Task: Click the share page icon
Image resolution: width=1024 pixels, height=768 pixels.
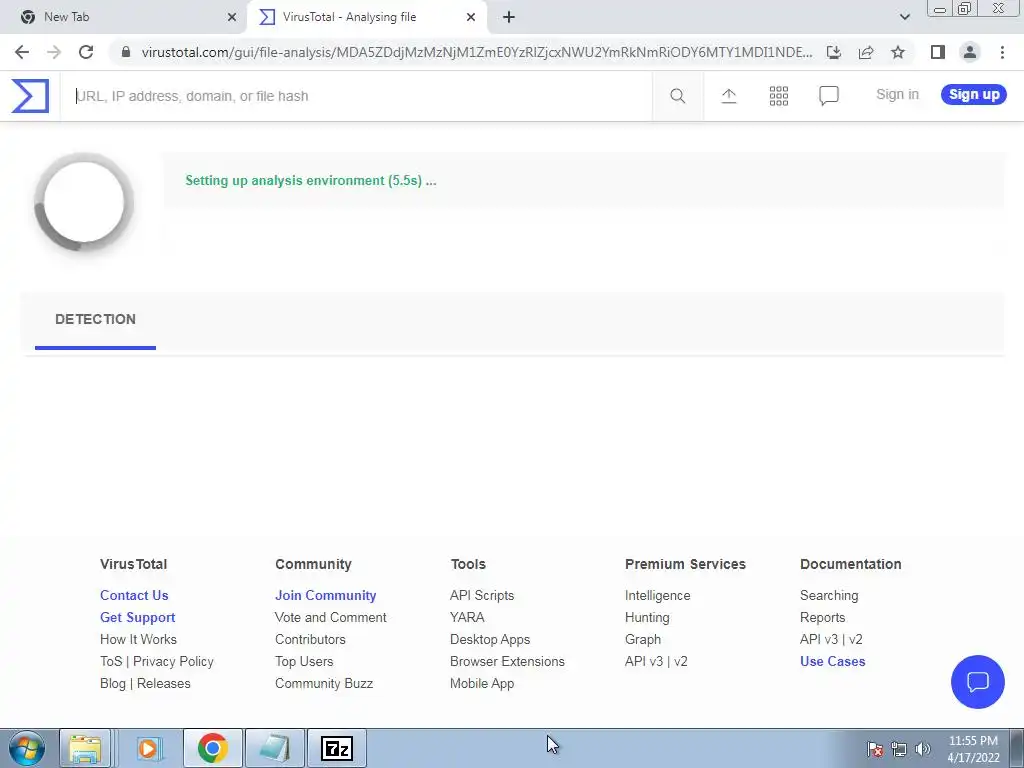Action: [x=866, y=52]
